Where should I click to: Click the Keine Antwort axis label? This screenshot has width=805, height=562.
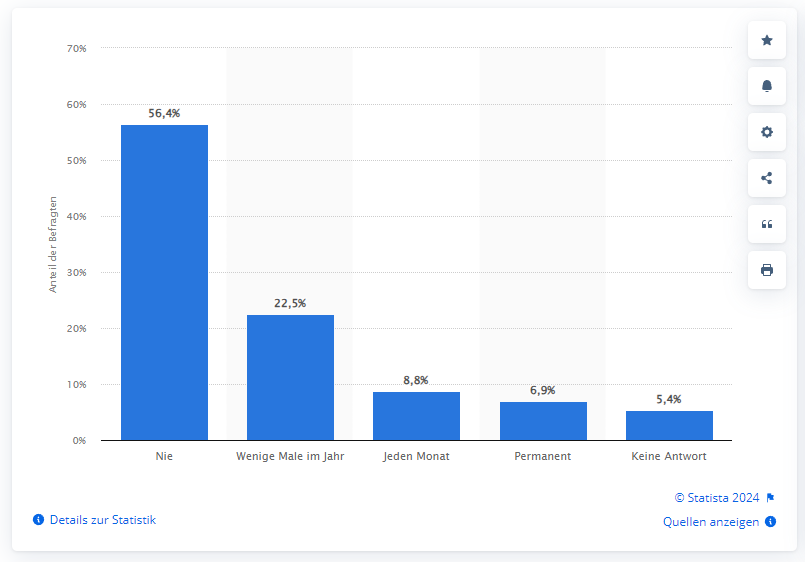click(669, 456)
